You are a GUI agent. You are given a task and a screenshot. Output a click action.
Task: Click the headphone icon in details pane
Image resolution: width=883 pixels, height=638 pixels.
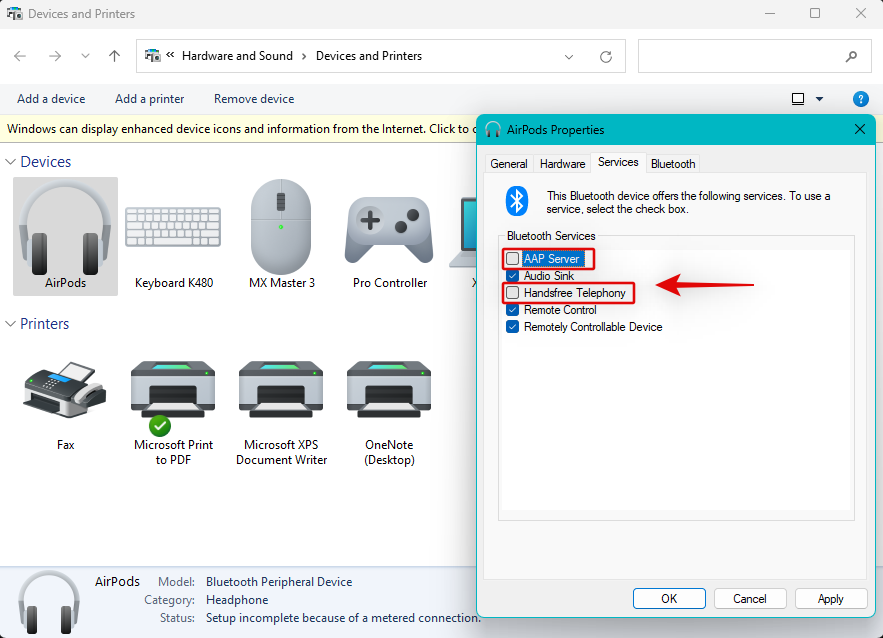[x=49, y=601]
